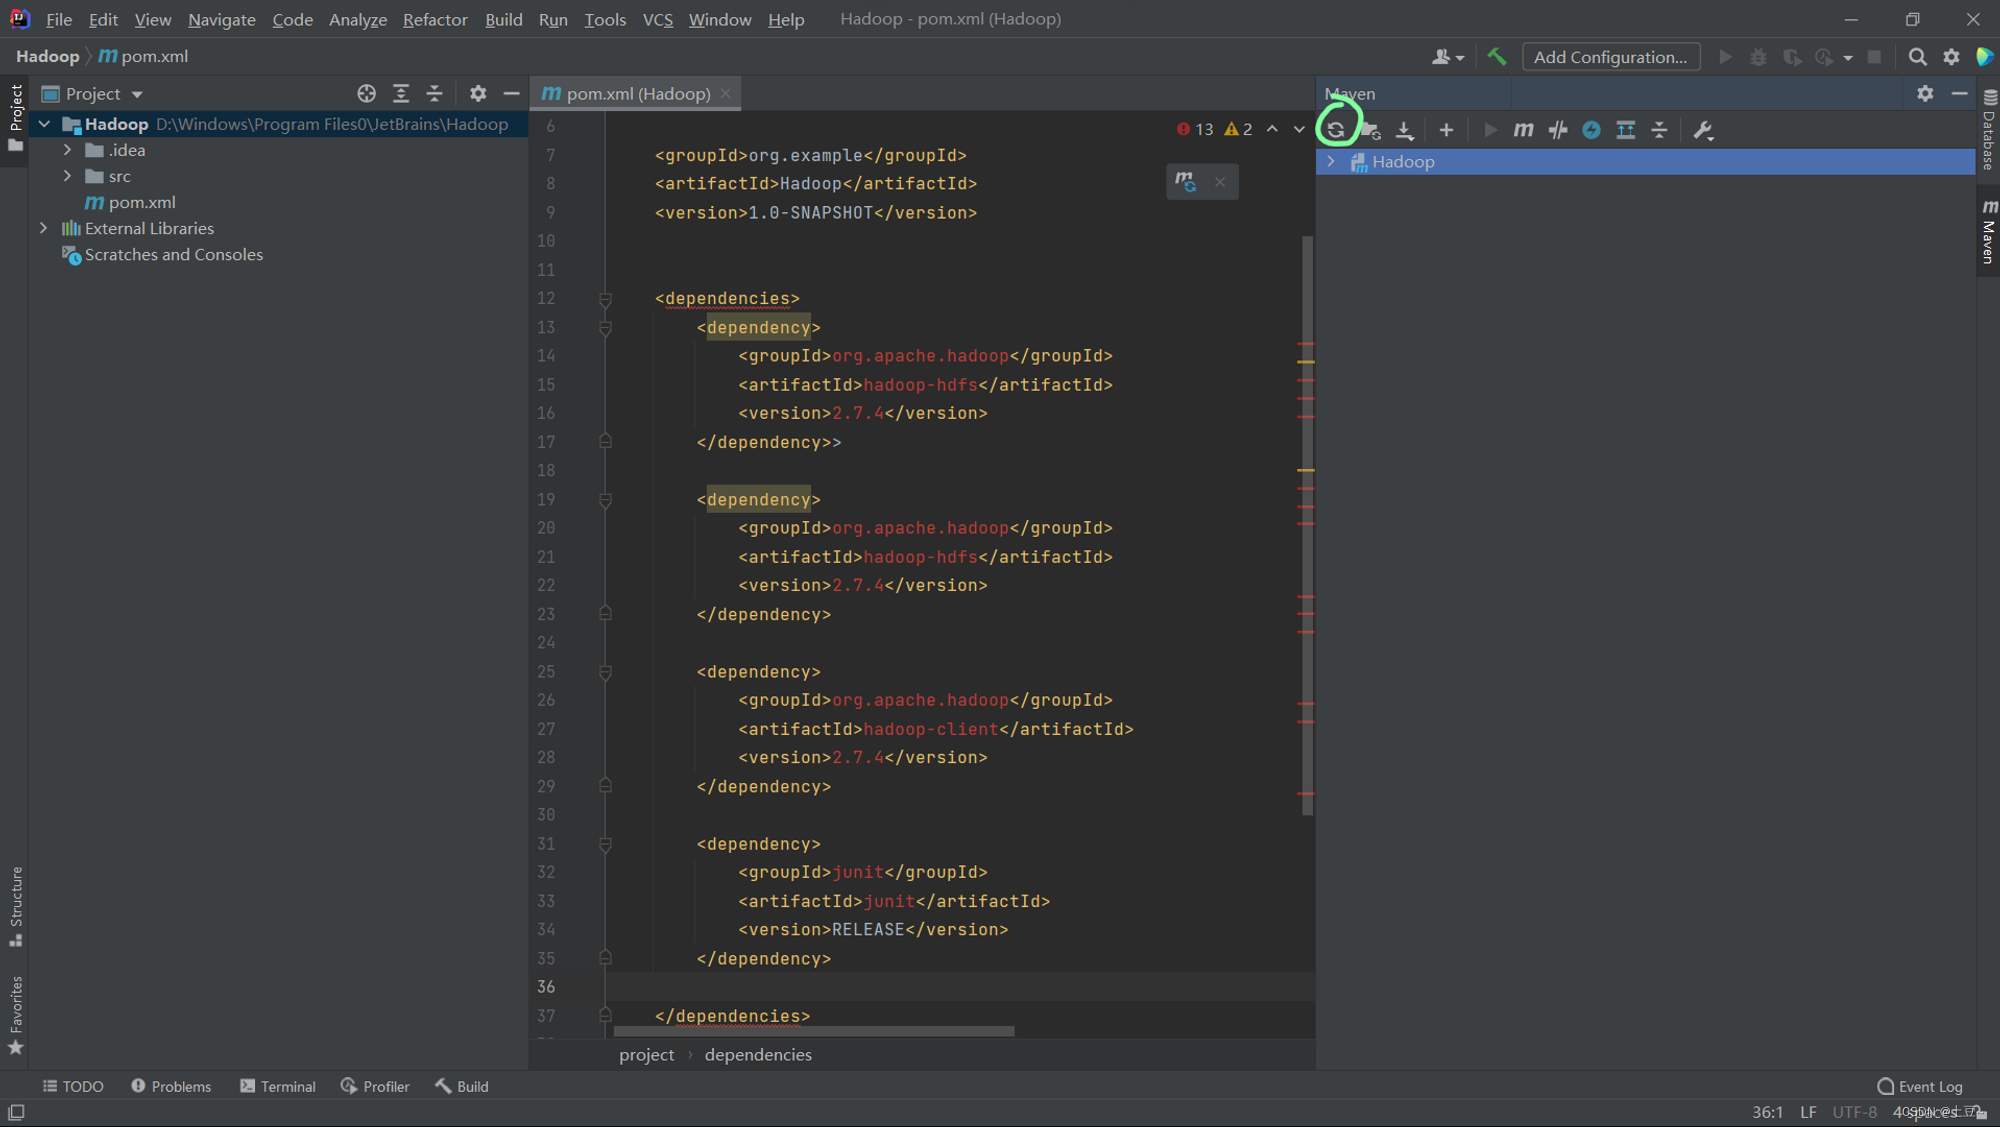Open Maven settings wrench icon
Screen dimensions: 2000x1127
coord(1703,130)
